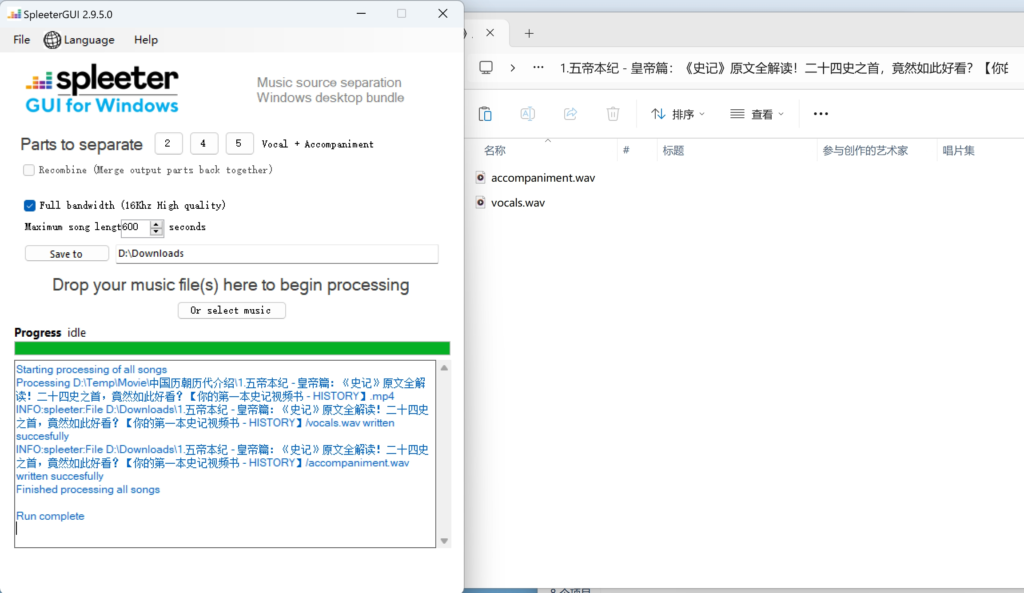Add a new File Explorer tab
1024x593 pixels.
529,33
